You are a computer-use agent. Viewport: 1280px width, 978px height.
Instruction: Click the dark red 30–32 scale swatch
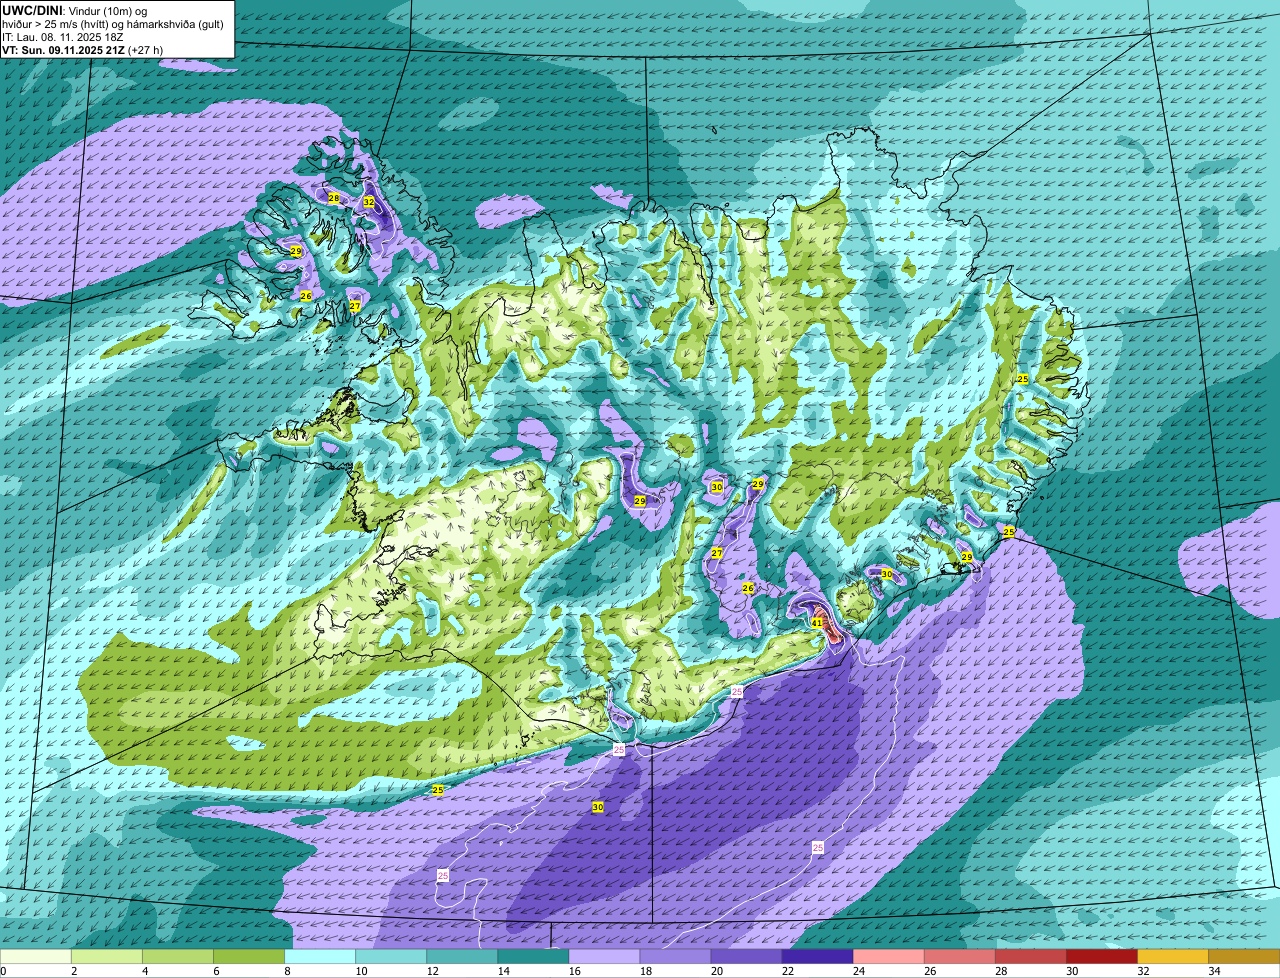coord(1101,957)
